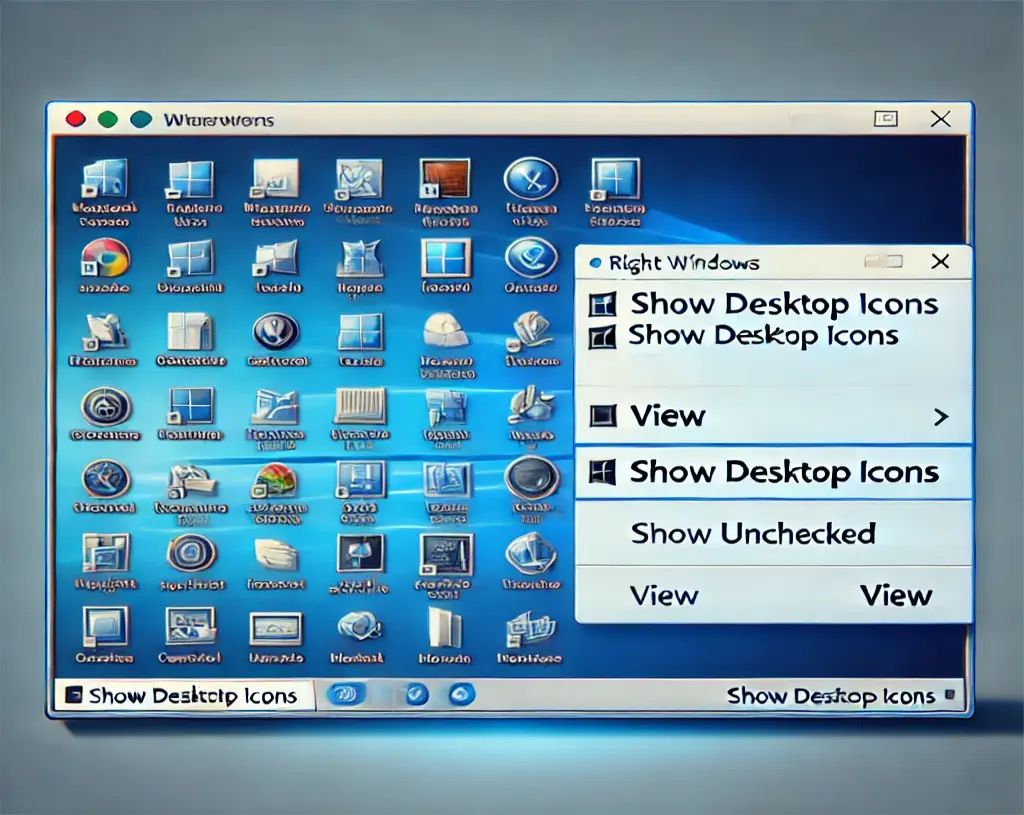Screen dimensions: 1024x815
Task: Open the brown-orange window desktop icon
Action: click(442, 180)
